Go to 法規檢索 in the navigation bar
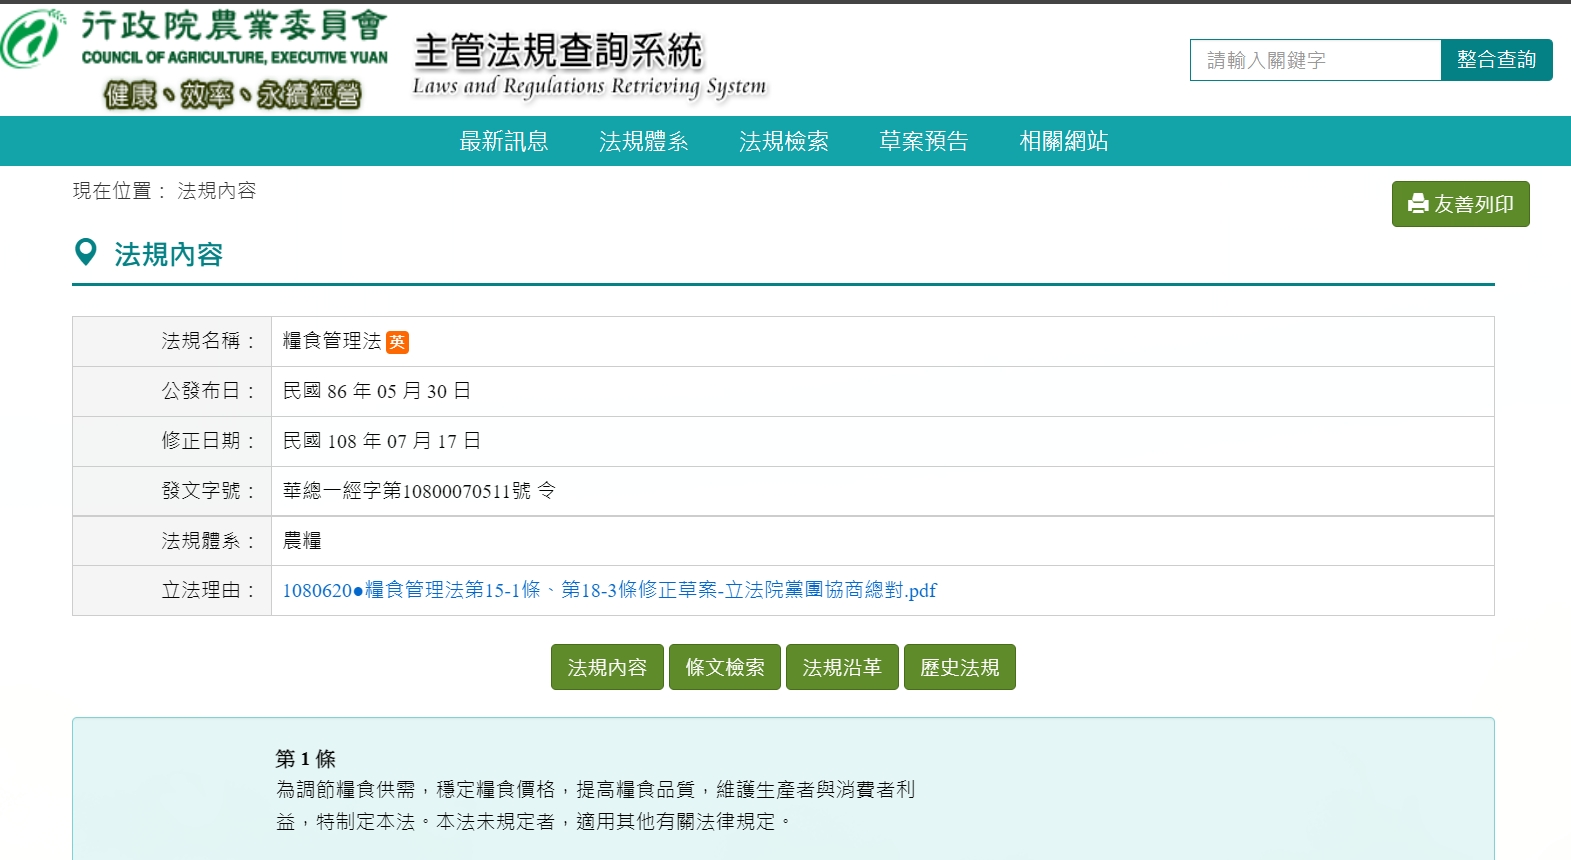 pos(783,141)
